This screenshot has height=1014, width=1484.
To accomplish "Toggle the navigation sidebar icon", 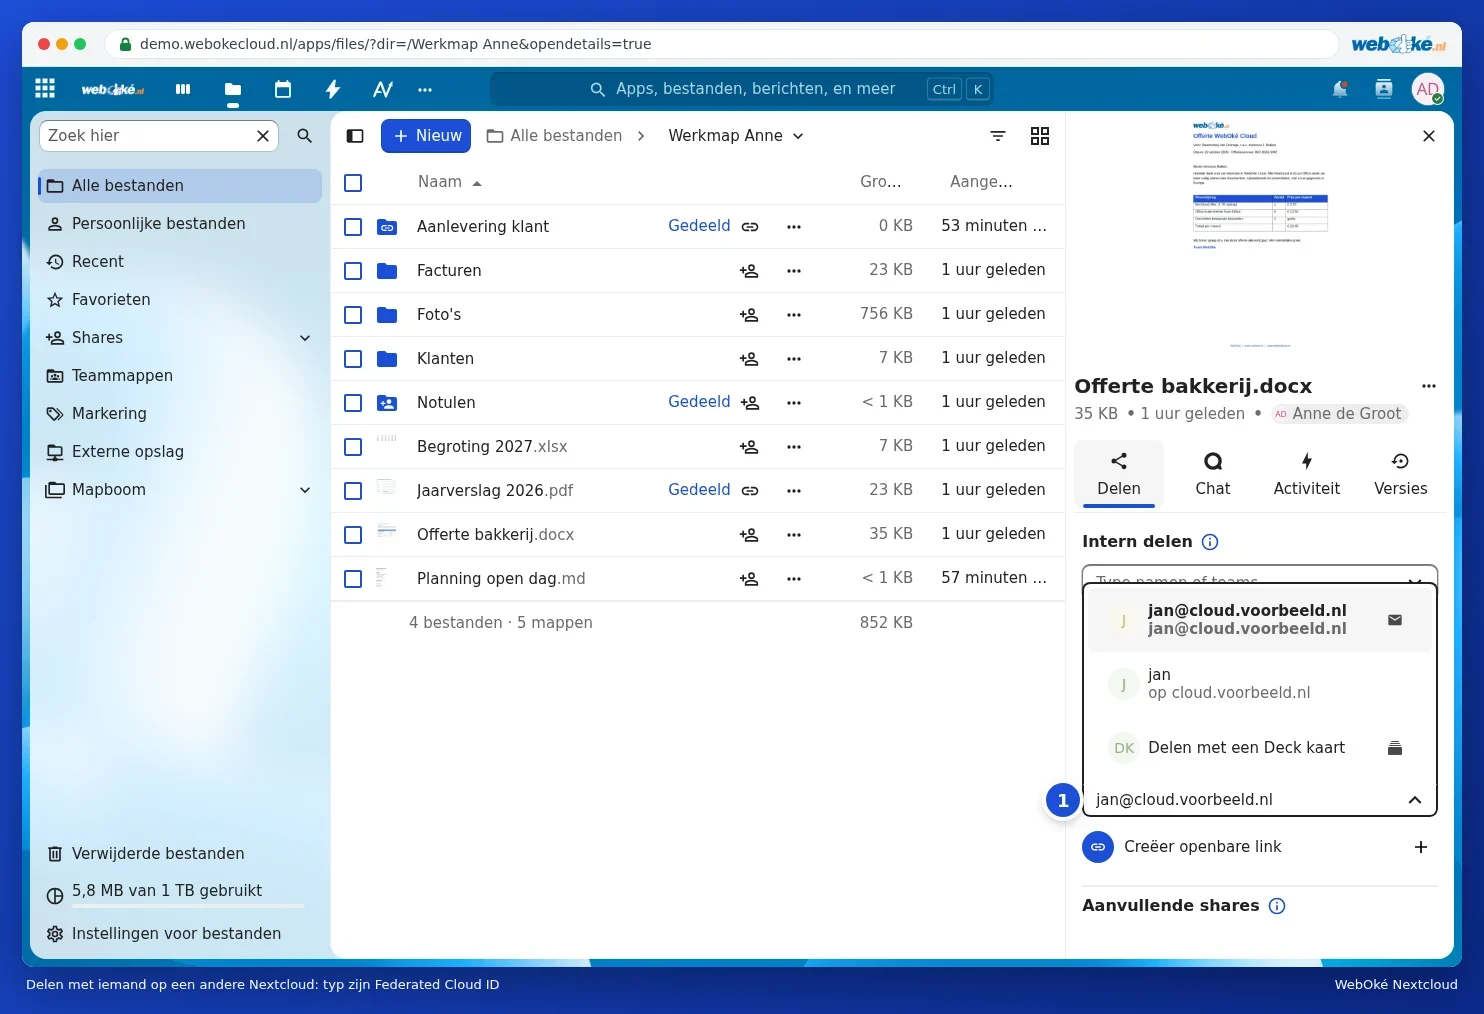I will pyautogui.click(x=355, y=136).
